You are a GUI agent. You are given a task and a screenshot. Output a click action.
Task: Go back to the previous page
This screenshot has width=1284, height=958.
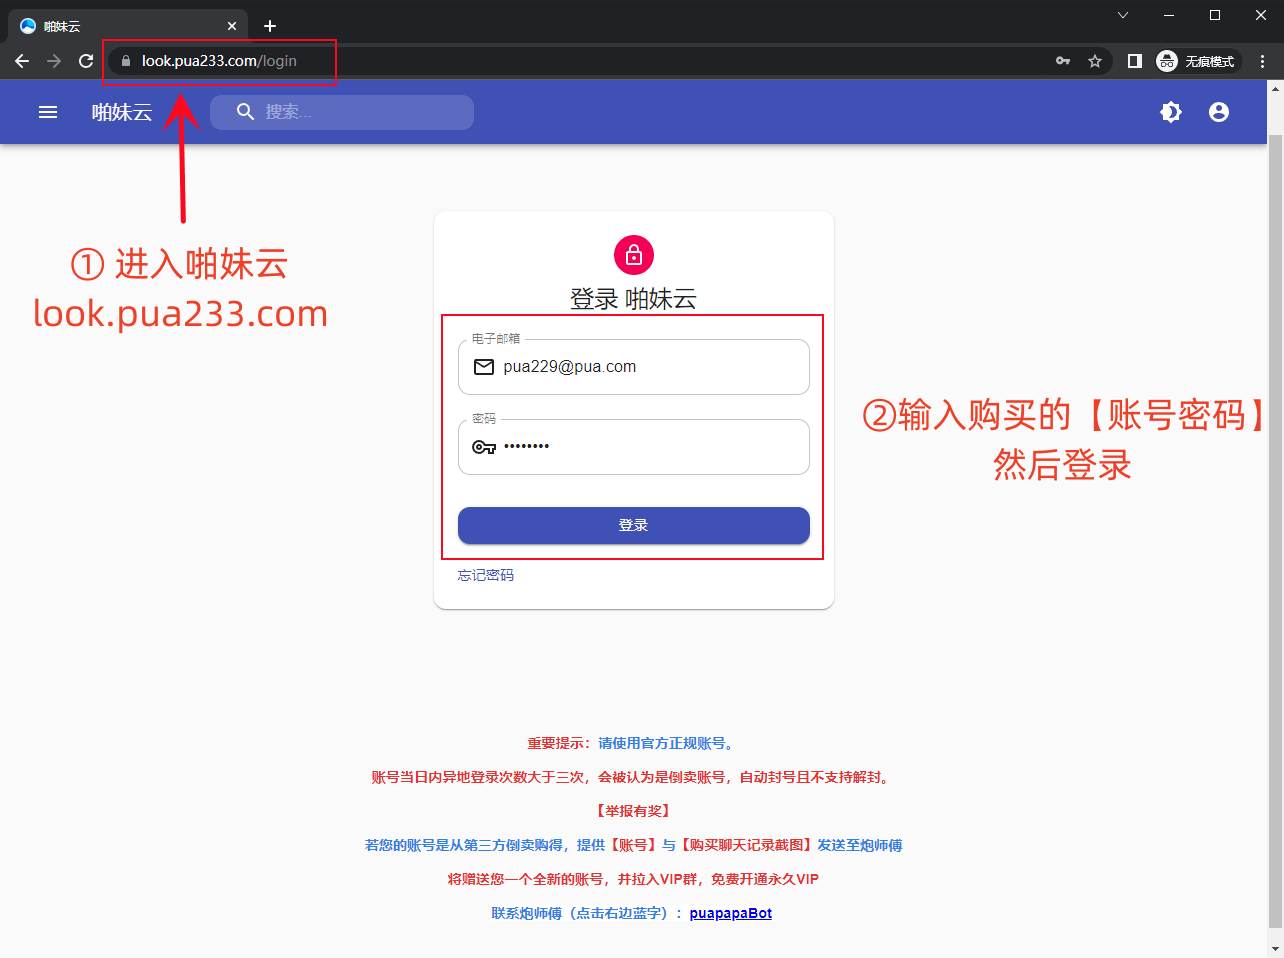[x=22, y=61]
